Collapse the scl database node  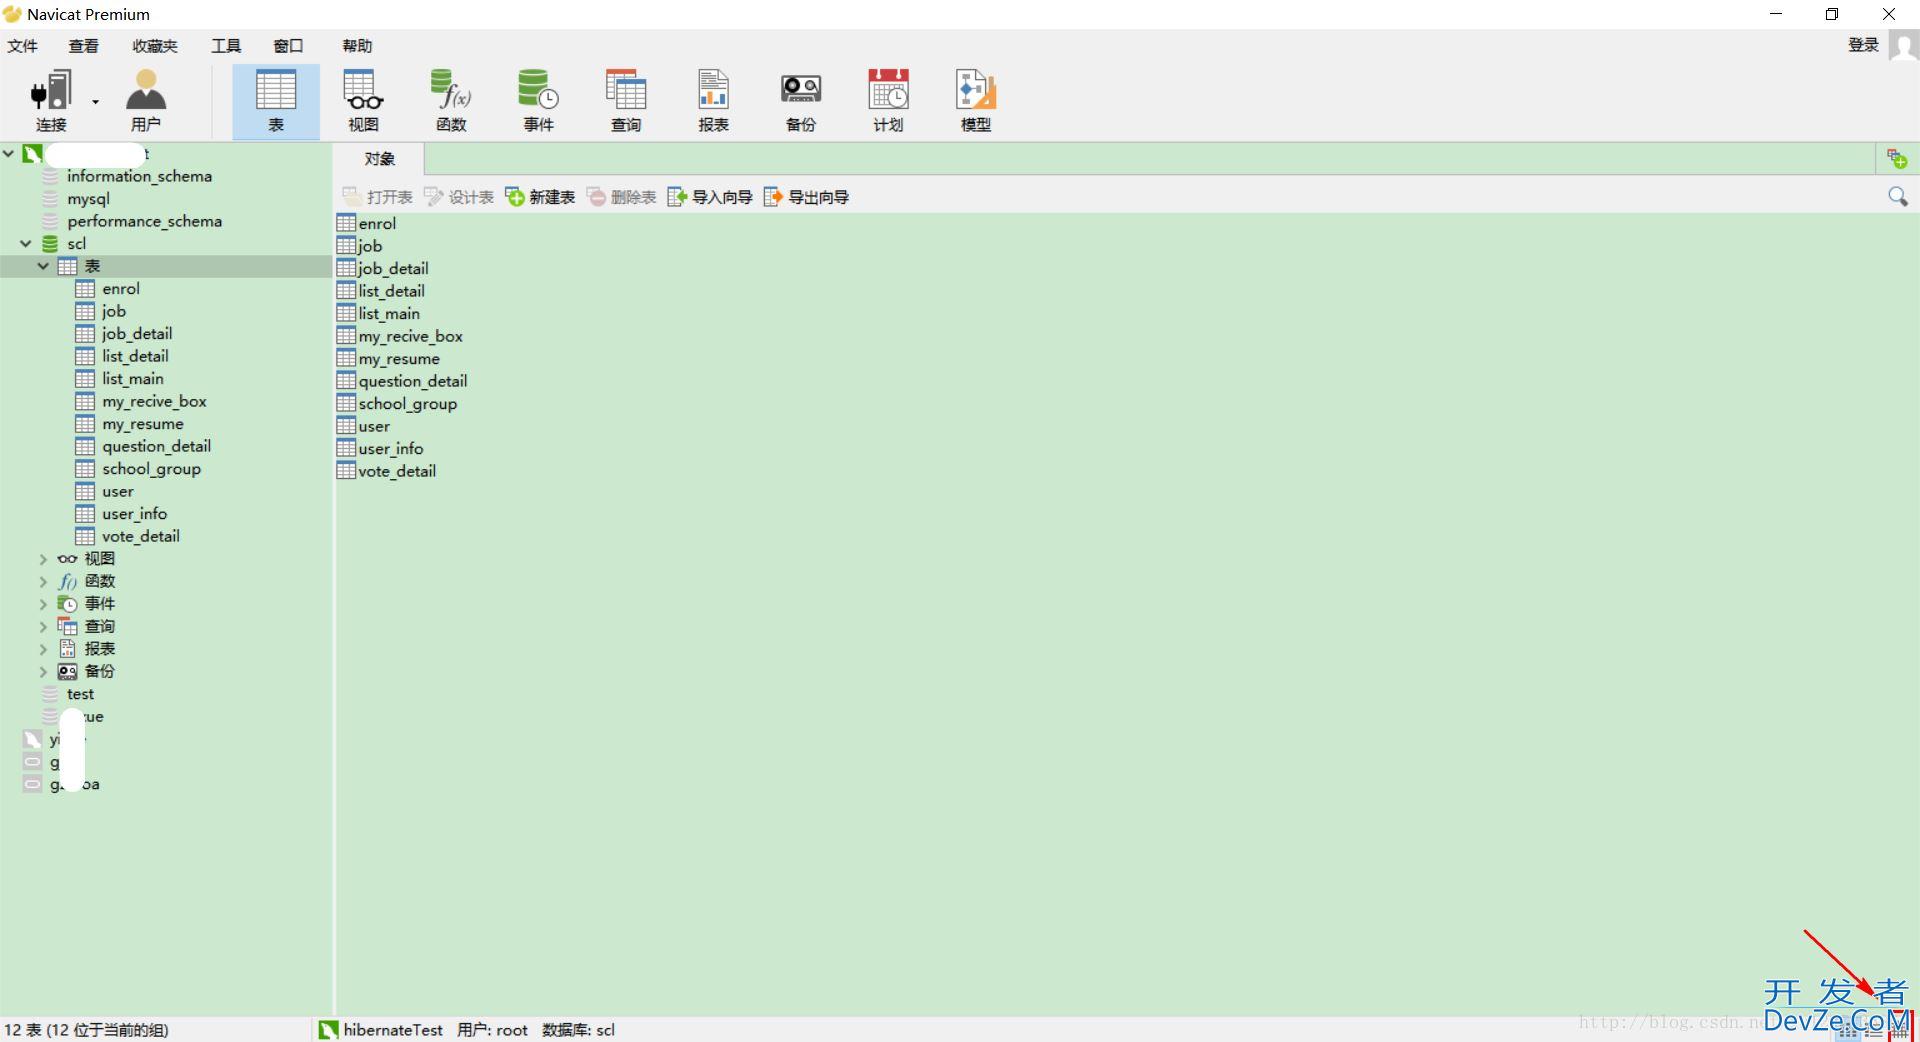click(x=26, y=243)
